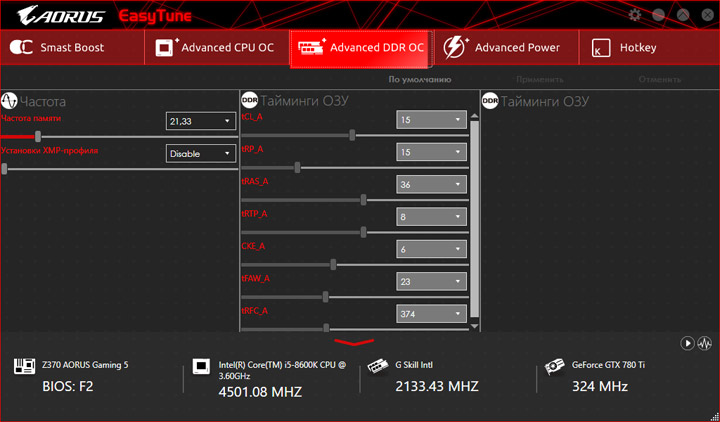The width and height of the screenshot is (720, 422).
Task: Open the settings gear icon
Action: point(635,15)
